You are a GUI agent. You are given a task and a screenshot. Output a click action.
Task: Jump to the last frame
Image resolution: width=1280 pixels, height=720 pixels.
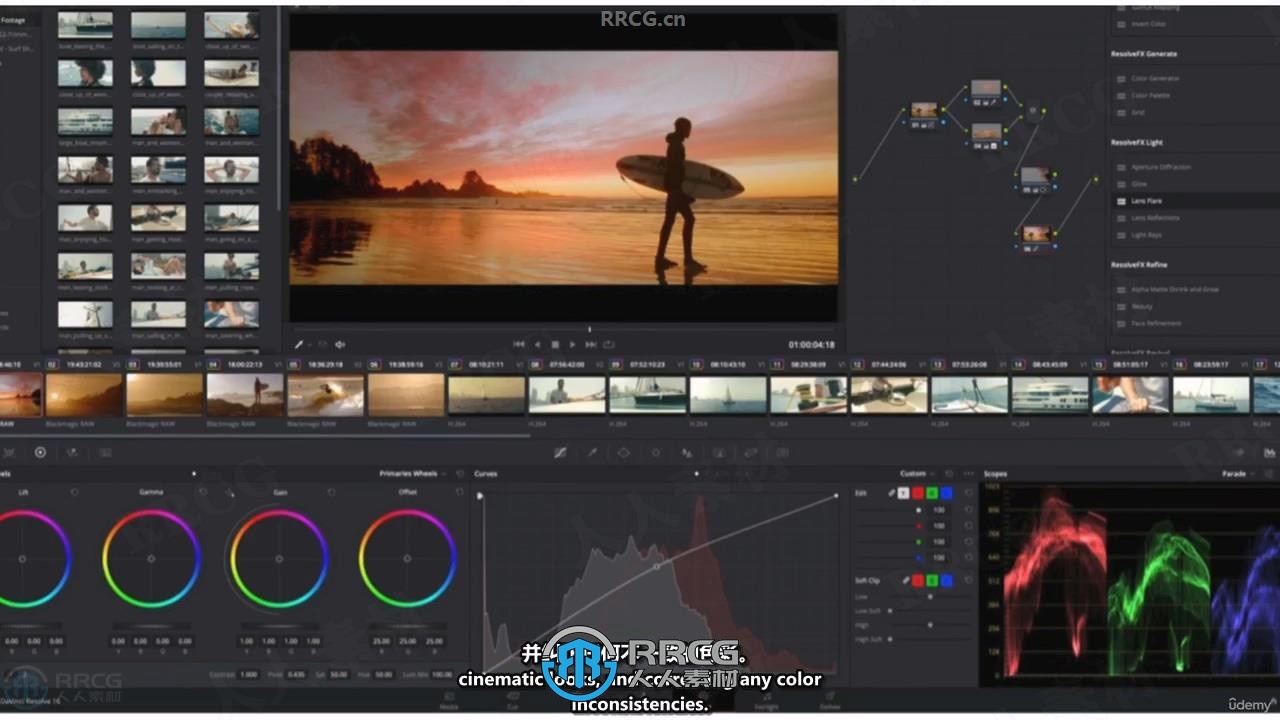[x=591, y=344]
